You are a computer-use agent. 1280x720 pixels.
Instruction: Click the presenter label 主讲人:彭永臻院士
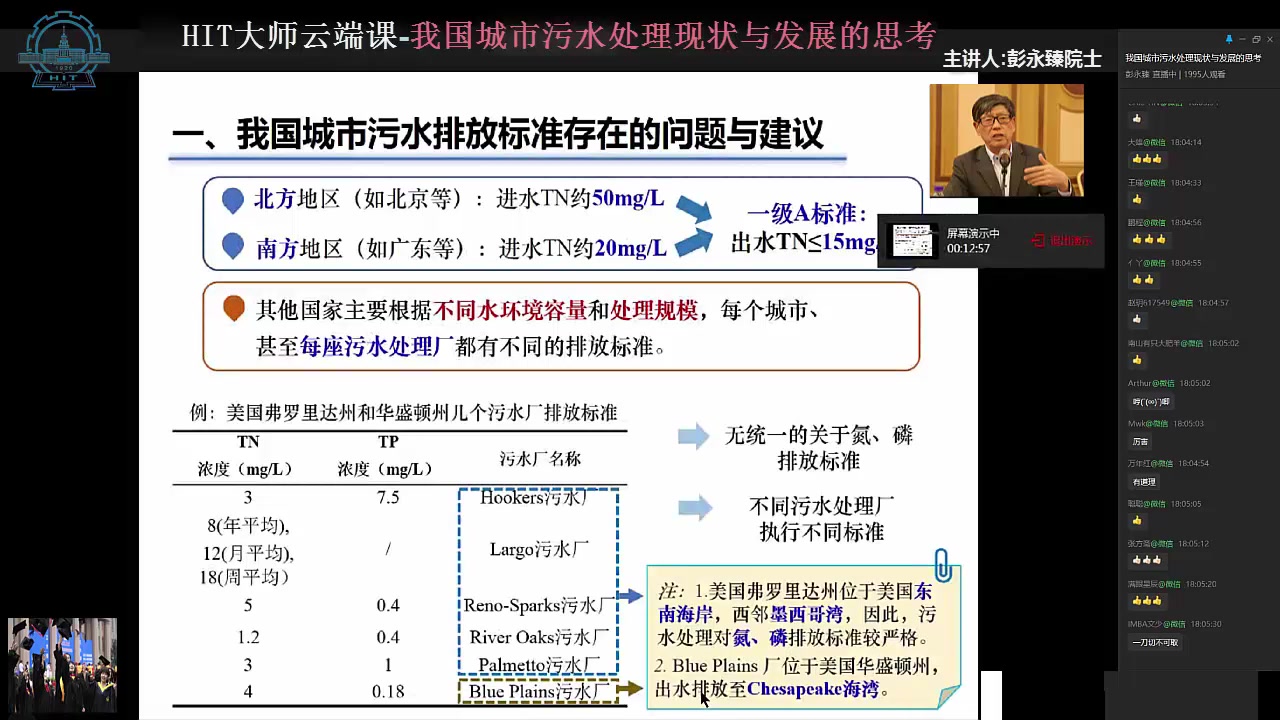[x=1022, y=59]
